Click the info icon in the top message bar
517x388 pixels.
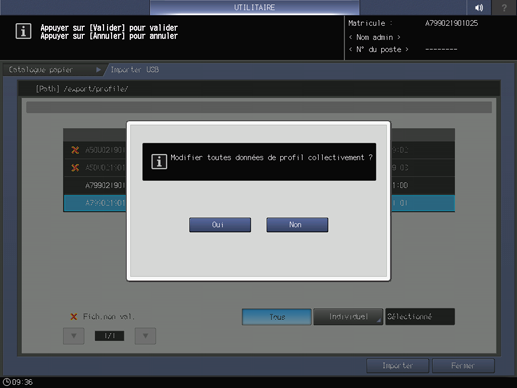point(23,31)
